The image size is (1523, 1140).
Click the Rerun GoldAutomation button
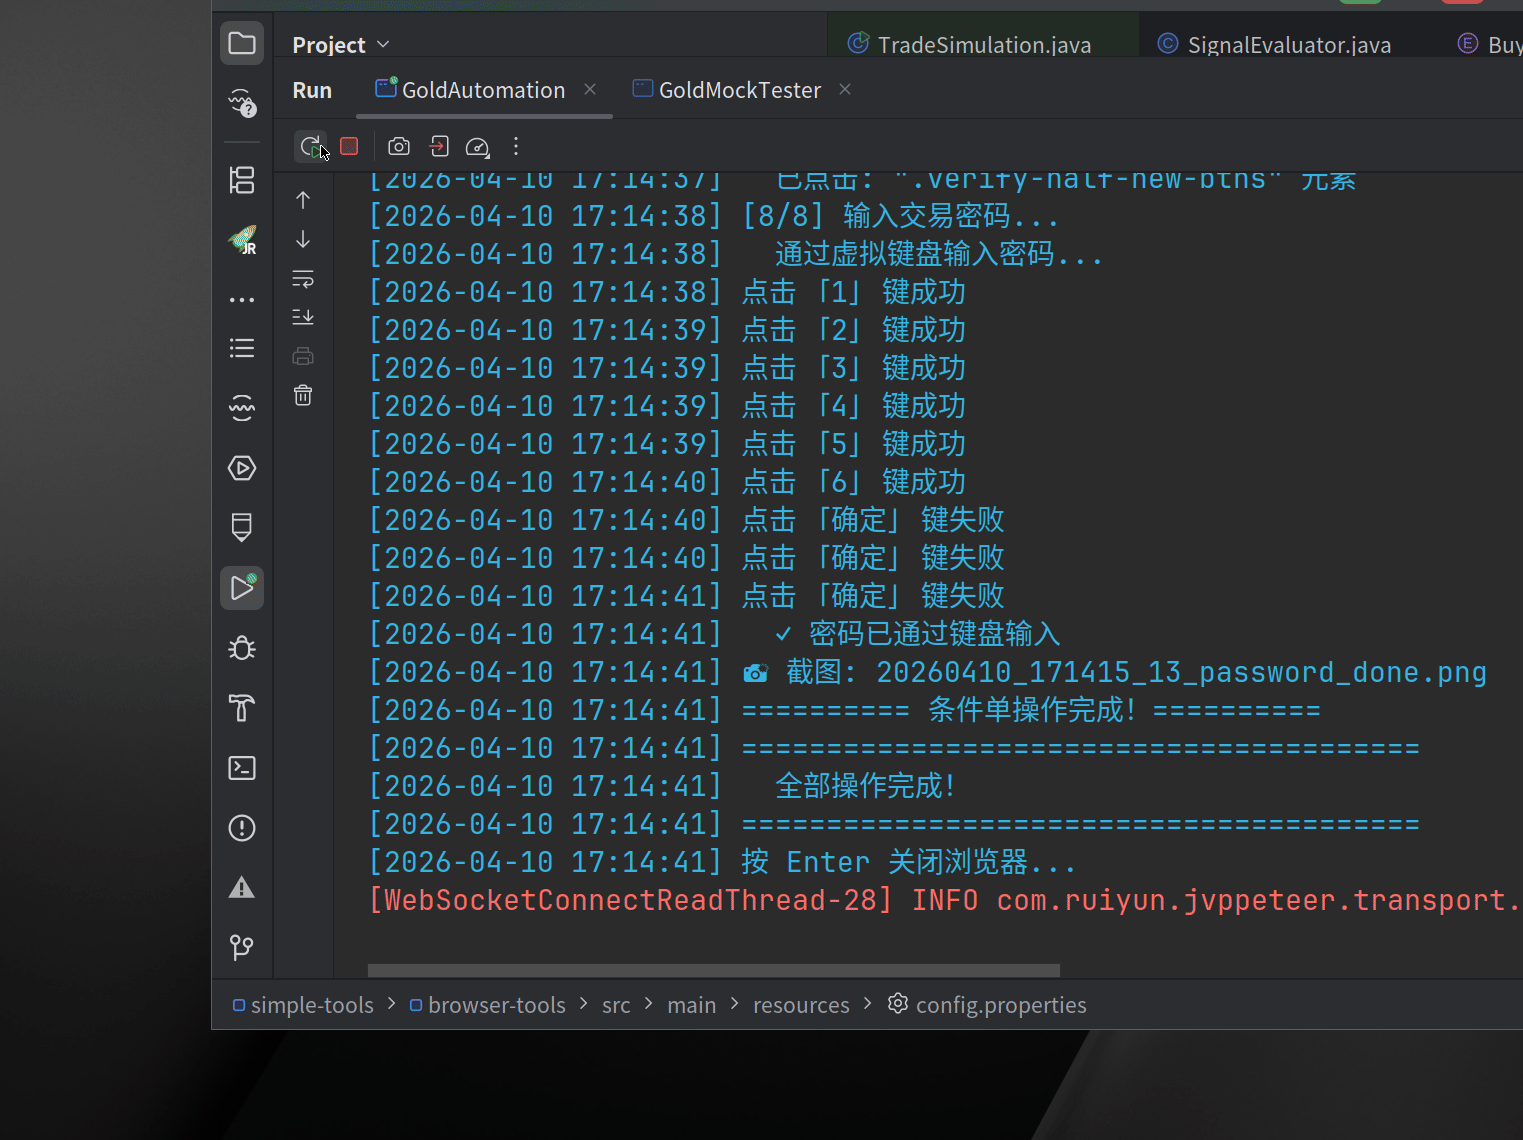(311, 146)
